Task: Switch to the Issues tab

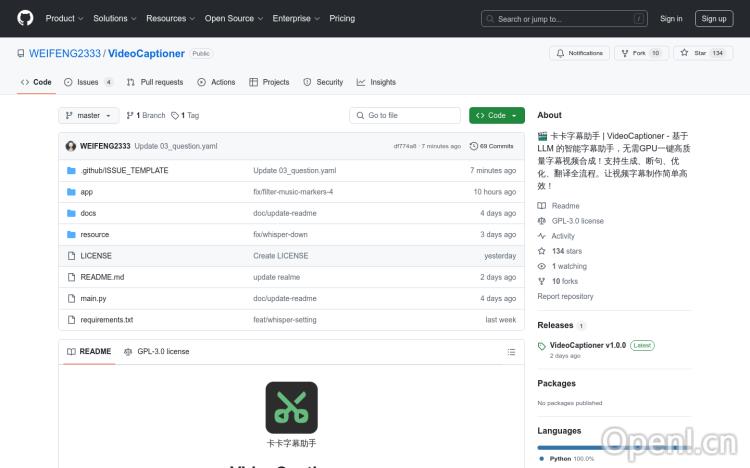Action: [x=88, y=82]
